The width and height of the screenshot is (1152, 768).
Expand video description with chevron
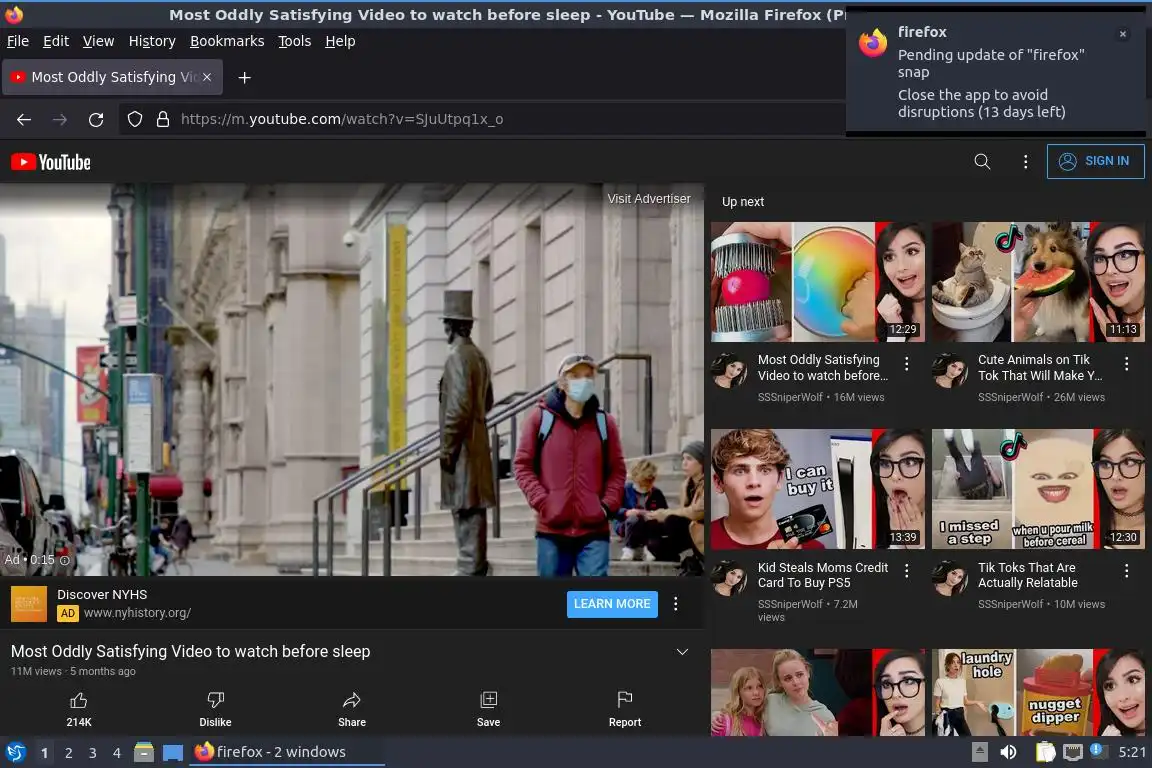coord(682,652)
